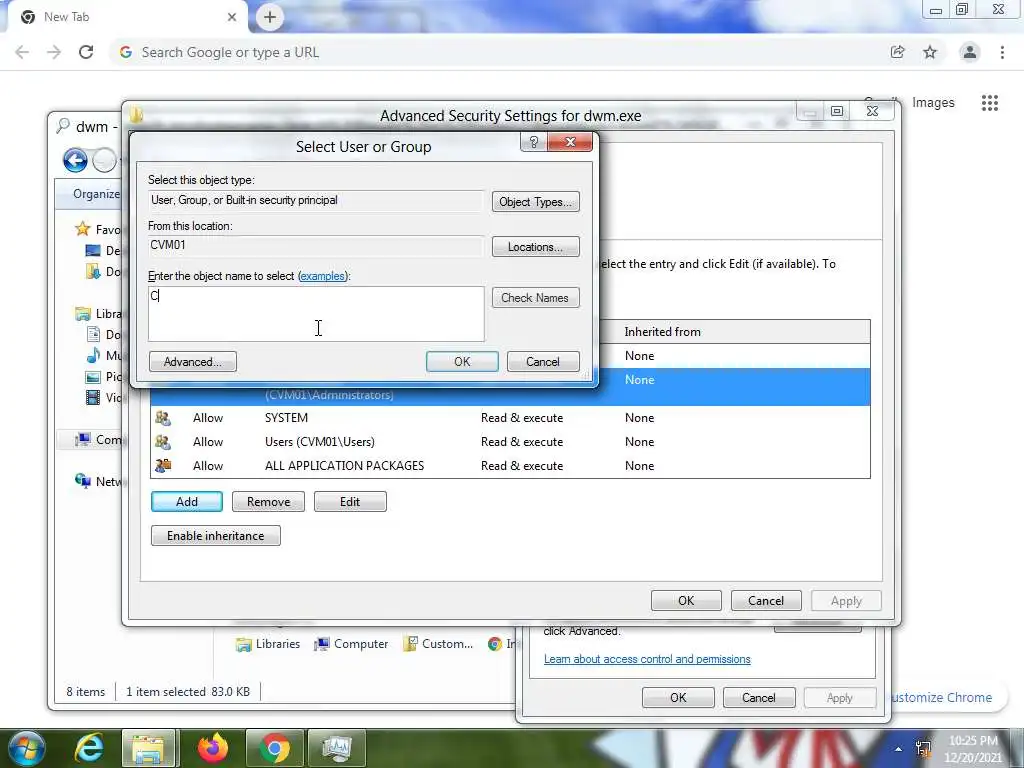Viewport: 1024px width, 768px height.
Task: Click Check Names button
Action: [536, 298]
